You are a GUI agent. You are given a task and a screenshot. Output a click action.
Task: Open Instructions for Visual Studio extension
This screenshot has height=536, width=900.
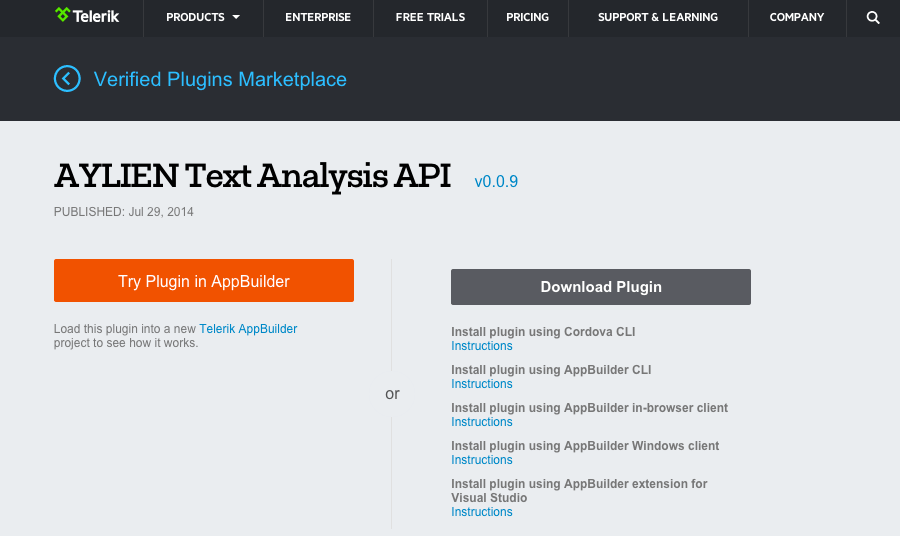pos(482,512)
